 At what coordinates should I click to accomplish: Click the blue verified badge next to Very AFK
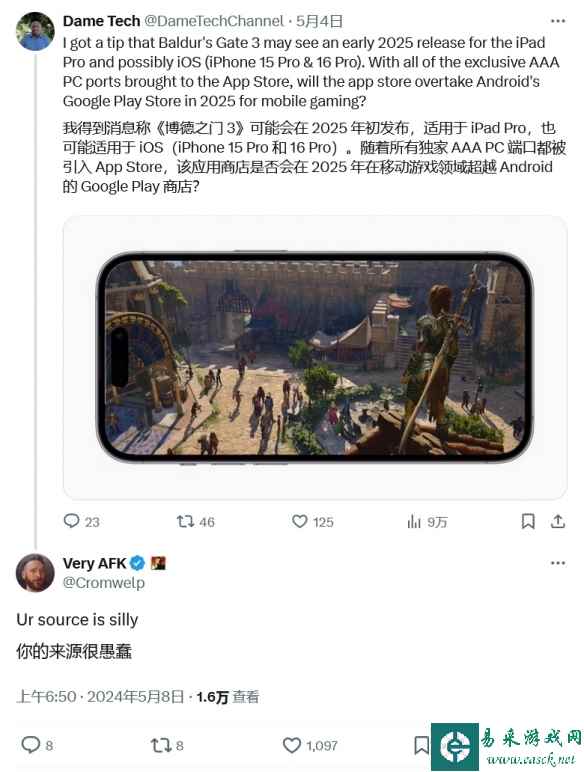tap(137, 563)
